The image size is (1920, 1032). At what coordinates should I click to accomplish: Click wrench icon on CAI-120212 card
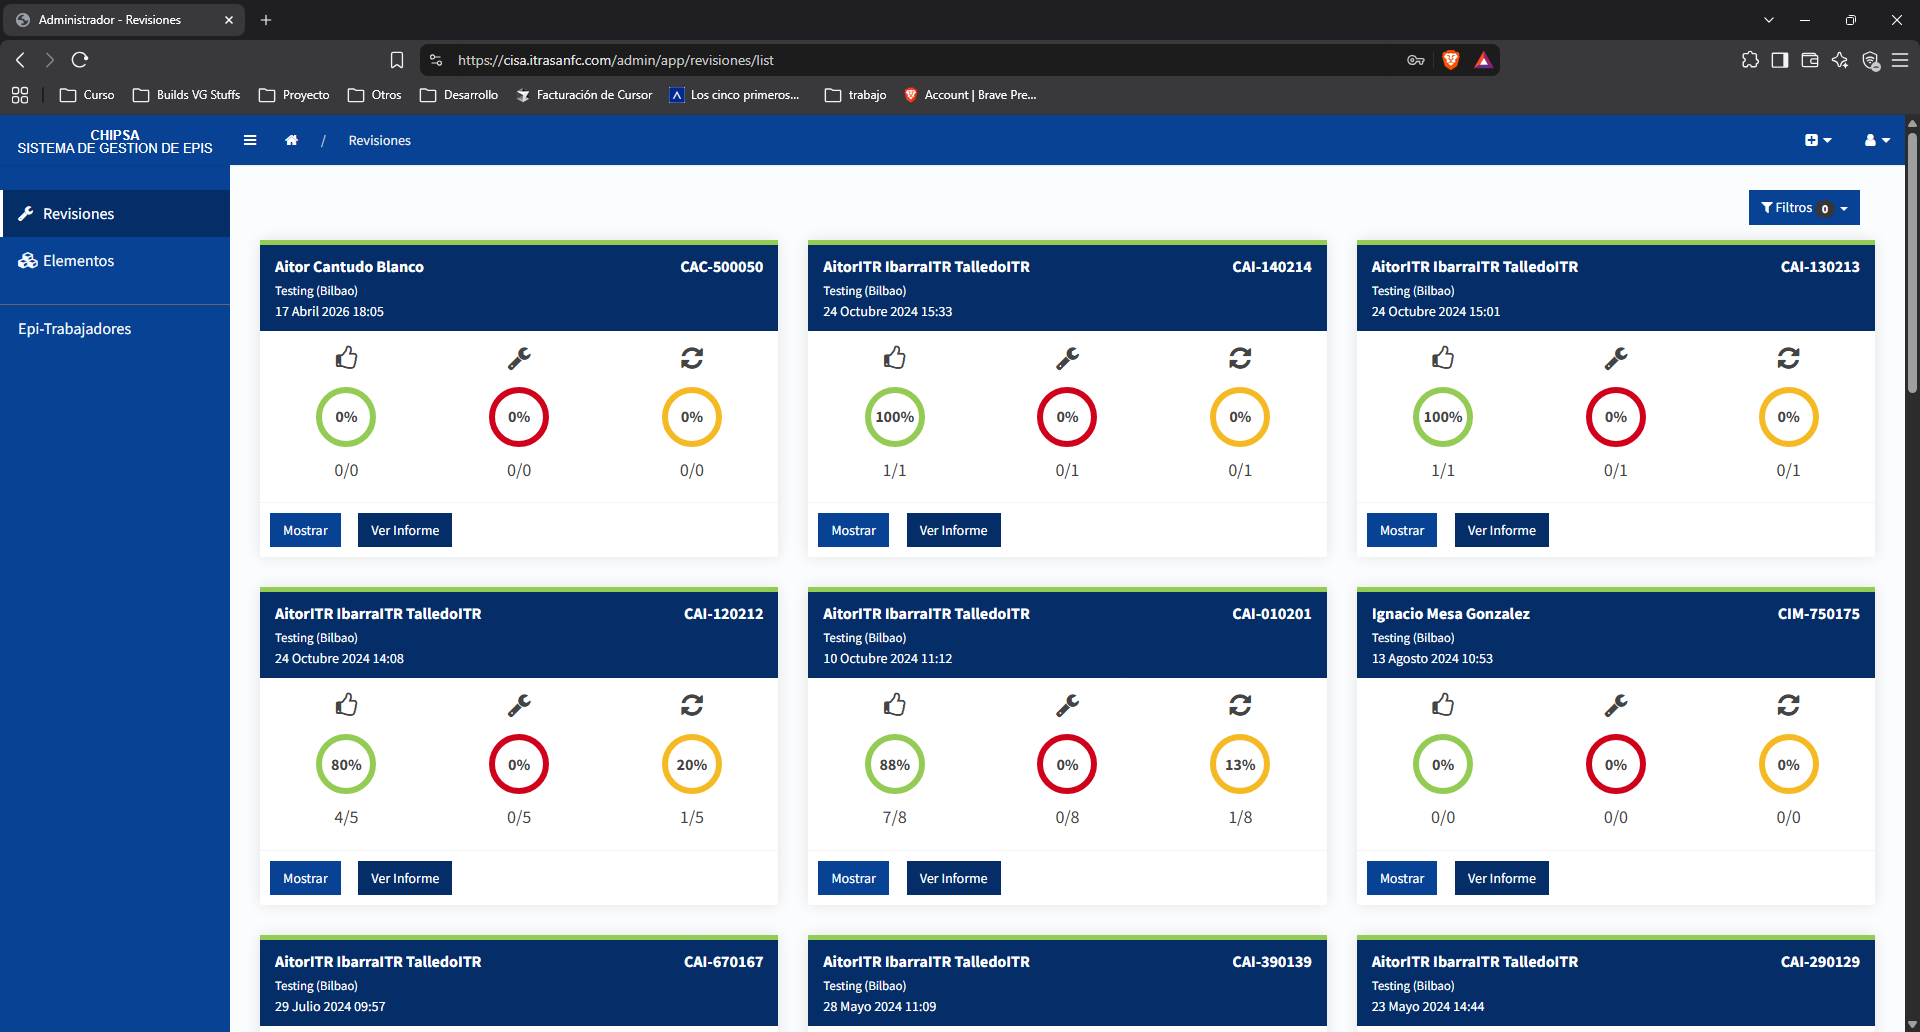[x=519, y=705]
